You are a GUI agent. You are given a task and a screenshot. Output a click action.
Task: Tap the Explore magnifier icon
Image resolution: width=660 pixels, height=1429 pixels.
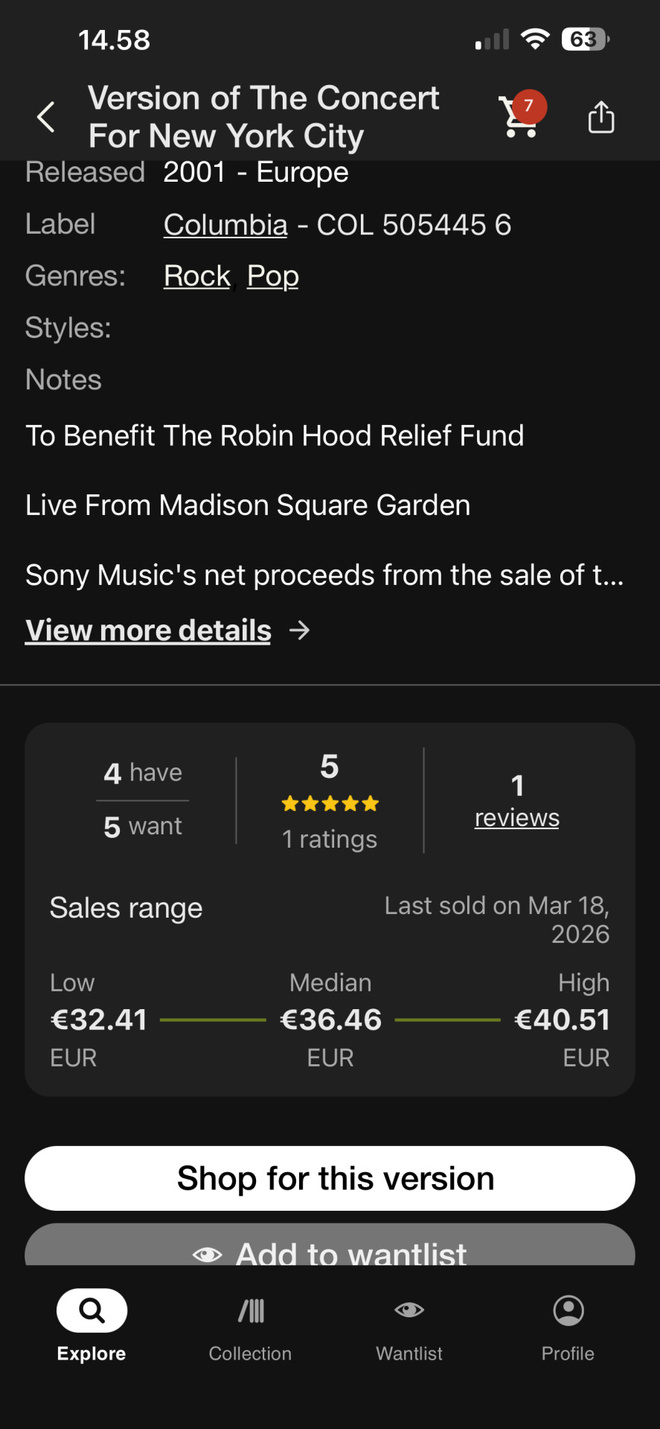click(x=92, y=1311)
